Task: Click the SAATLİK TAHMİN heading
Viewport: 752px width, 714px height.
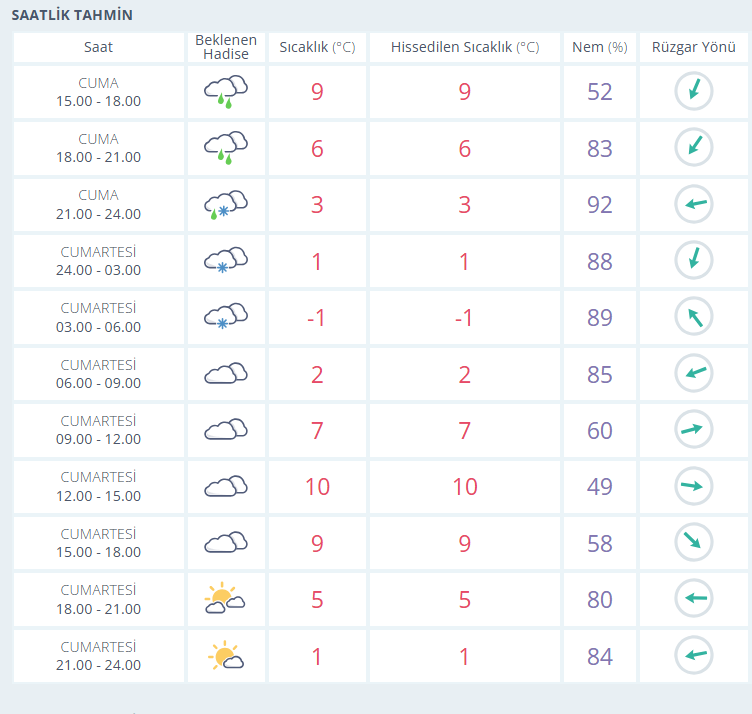Action: click(x=72, y=15)
